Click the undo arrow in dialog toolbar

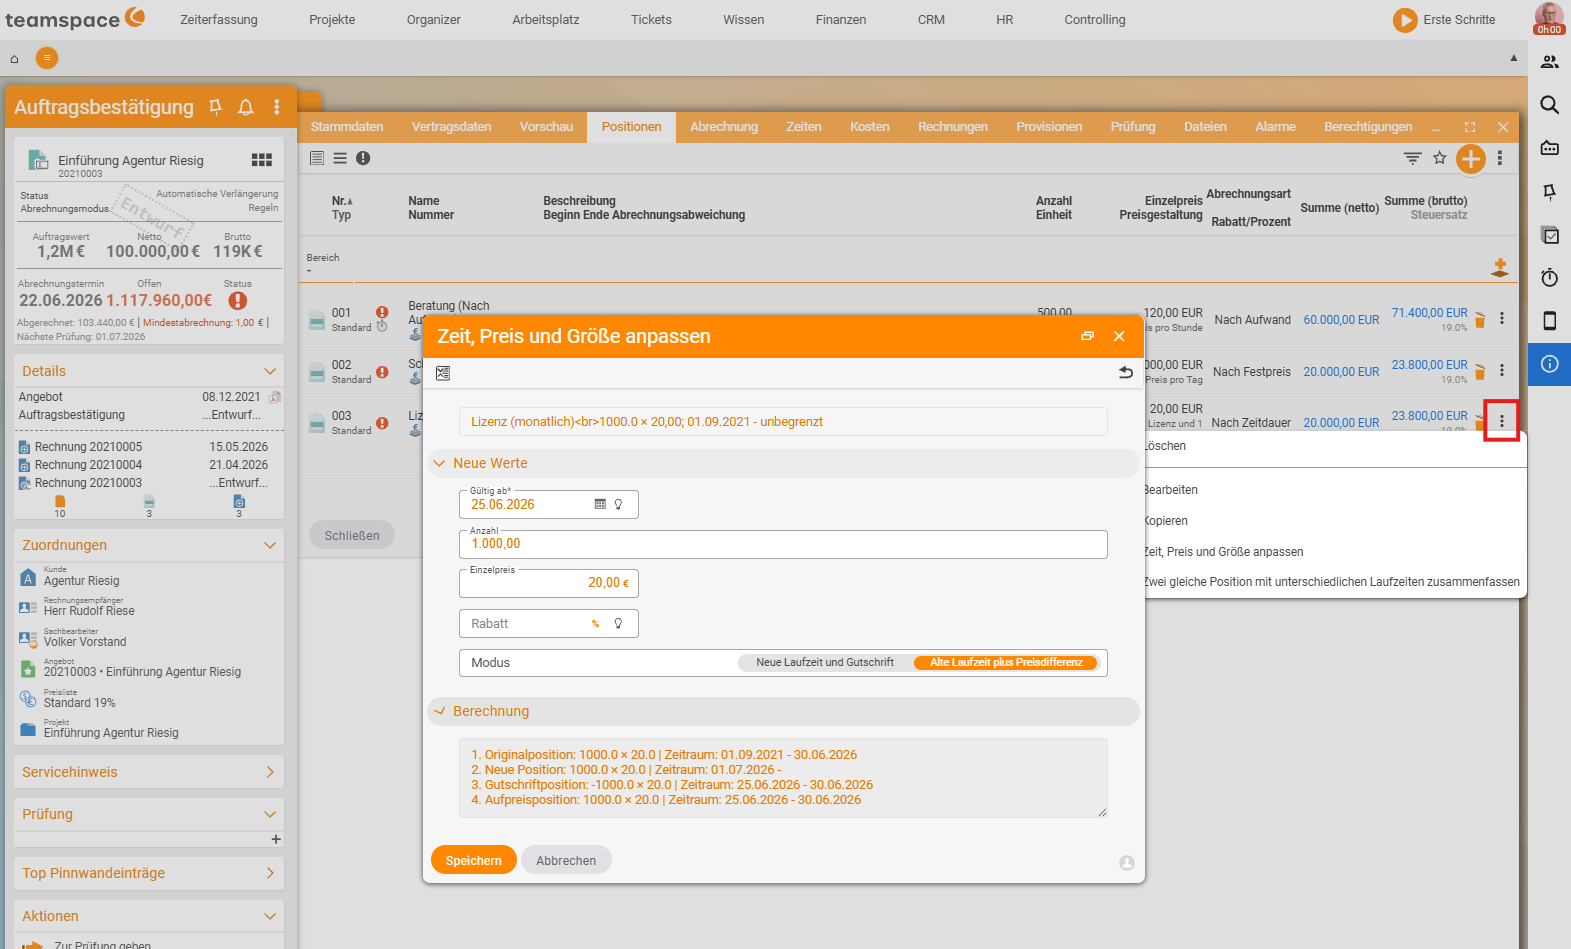tap(1126, 372)
